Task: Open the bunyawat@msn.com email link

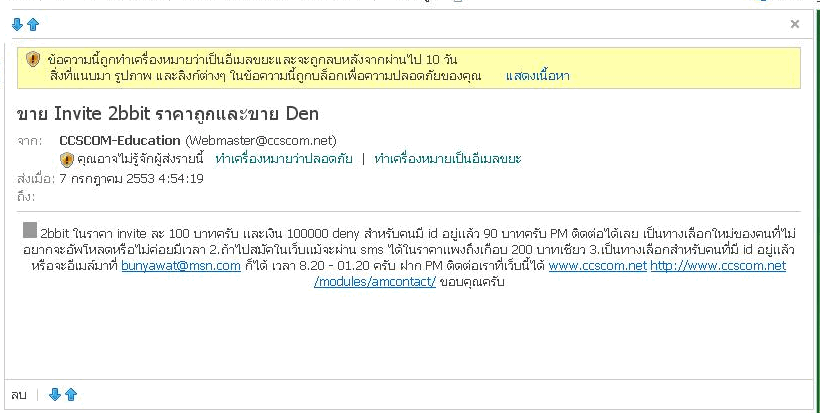Action: pyautogui.click(x=181, y=266)
